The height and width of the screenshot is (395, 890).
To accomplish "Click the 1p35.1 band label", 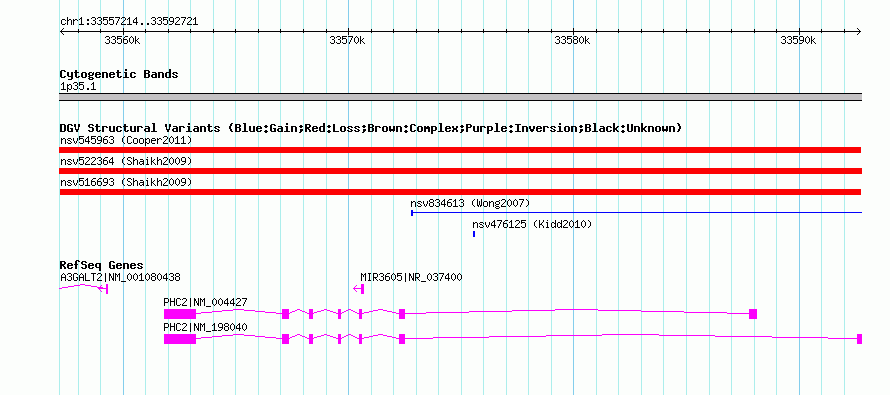I will pos(78,87).
